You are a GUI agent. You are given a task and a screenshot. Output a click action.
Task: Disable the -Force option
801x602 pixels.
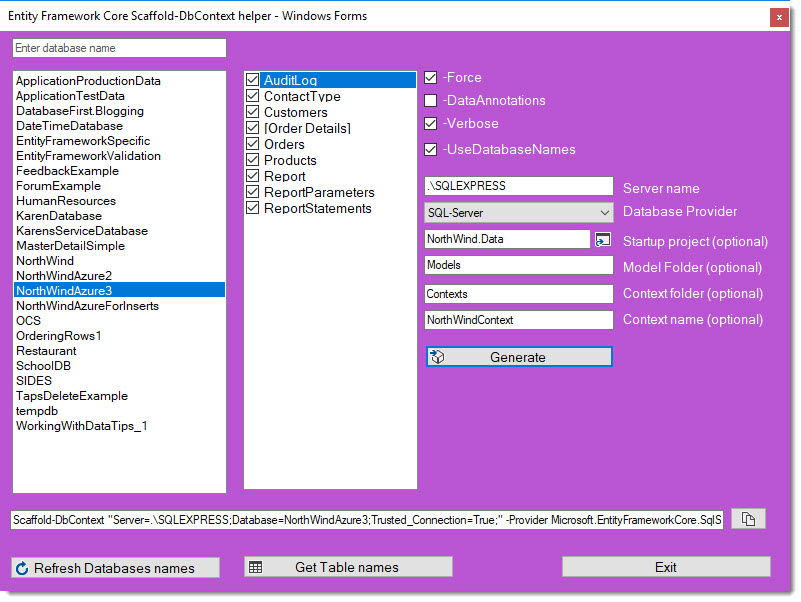[x=431, y=78]
